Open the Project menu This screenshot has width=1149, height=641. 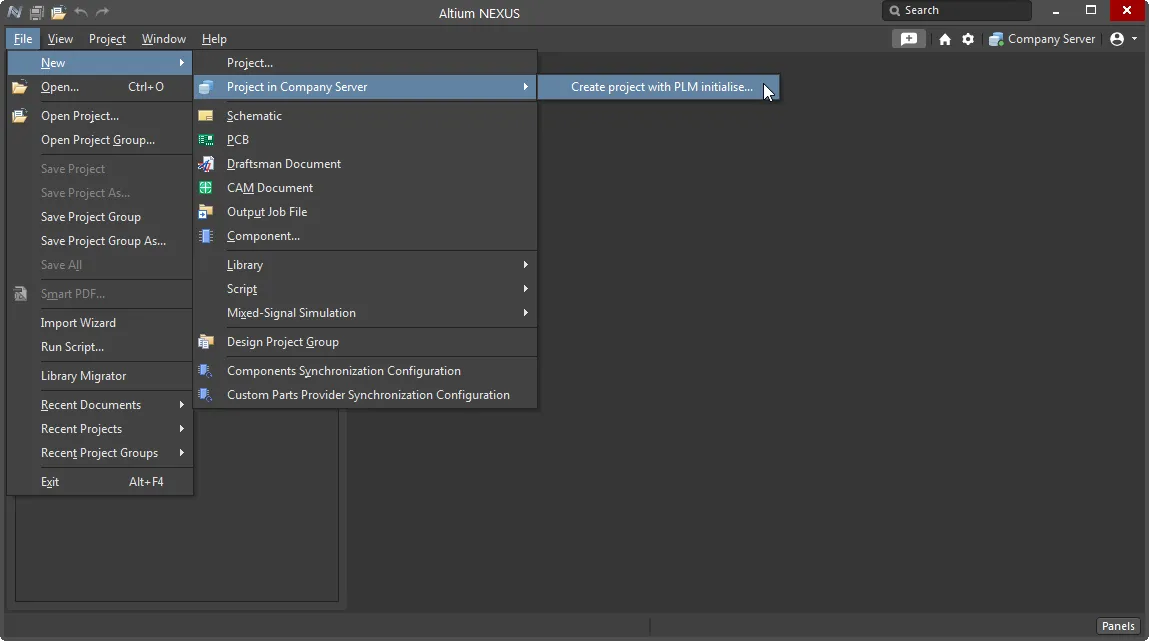[x=107, y=39]
